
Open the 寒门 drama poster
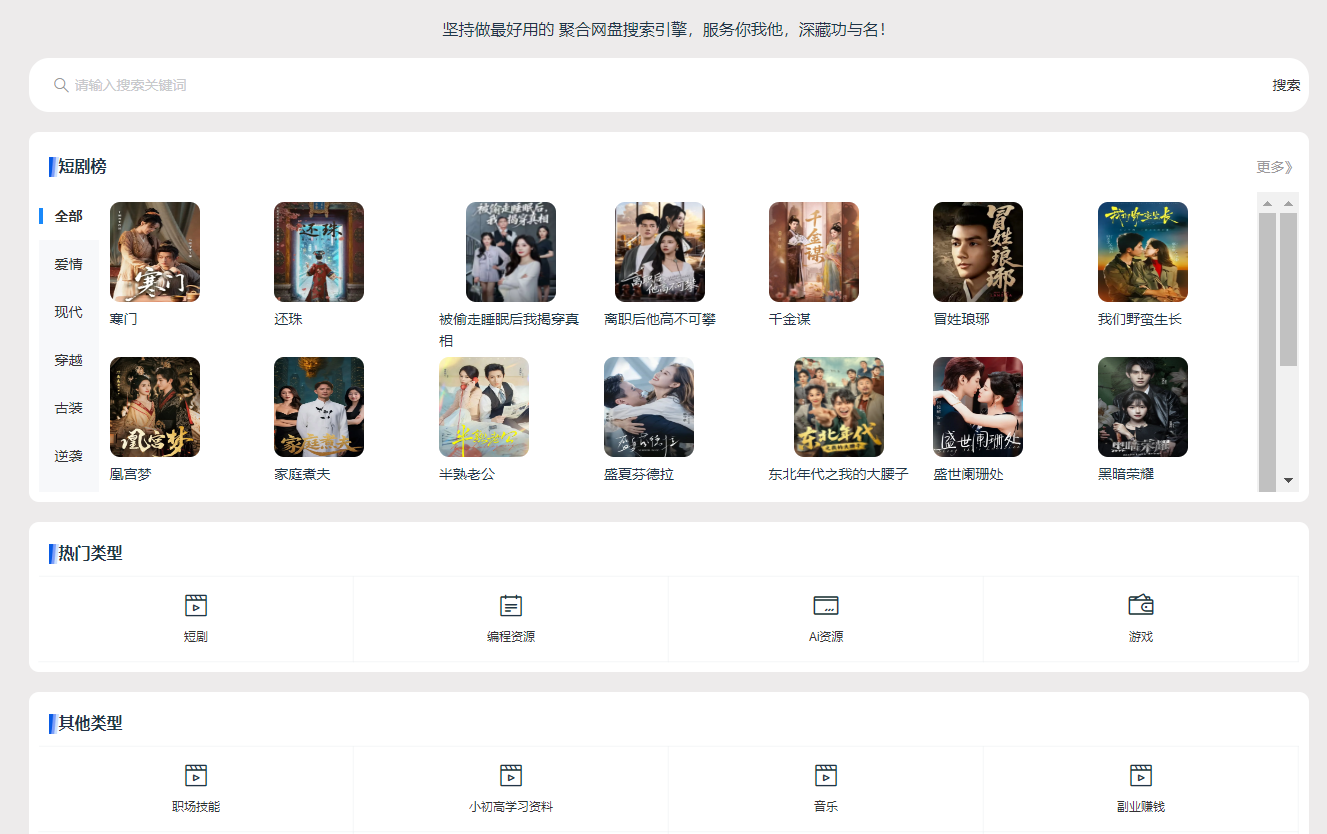pos(155,252)
